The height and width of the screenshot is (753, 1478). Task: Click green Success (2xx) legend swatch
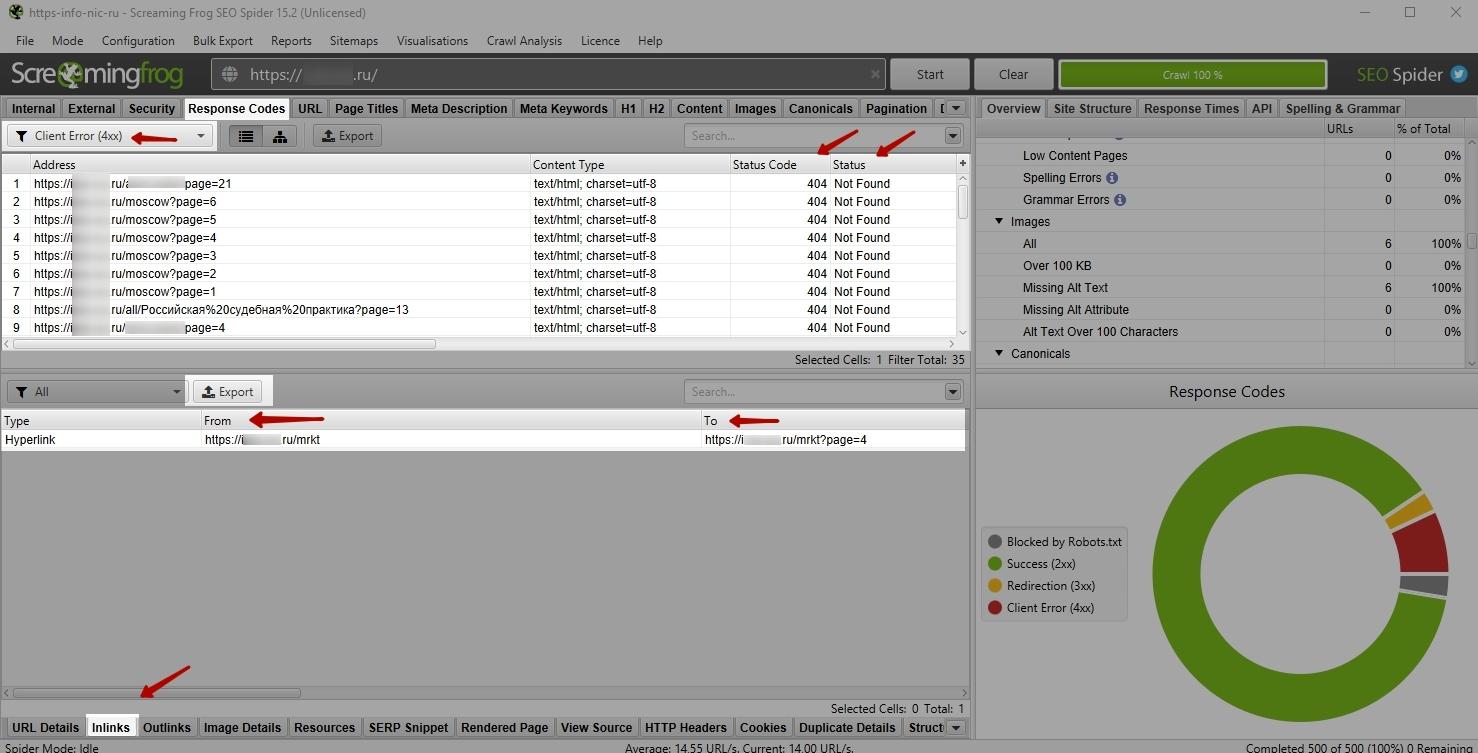tap(995, 564)
